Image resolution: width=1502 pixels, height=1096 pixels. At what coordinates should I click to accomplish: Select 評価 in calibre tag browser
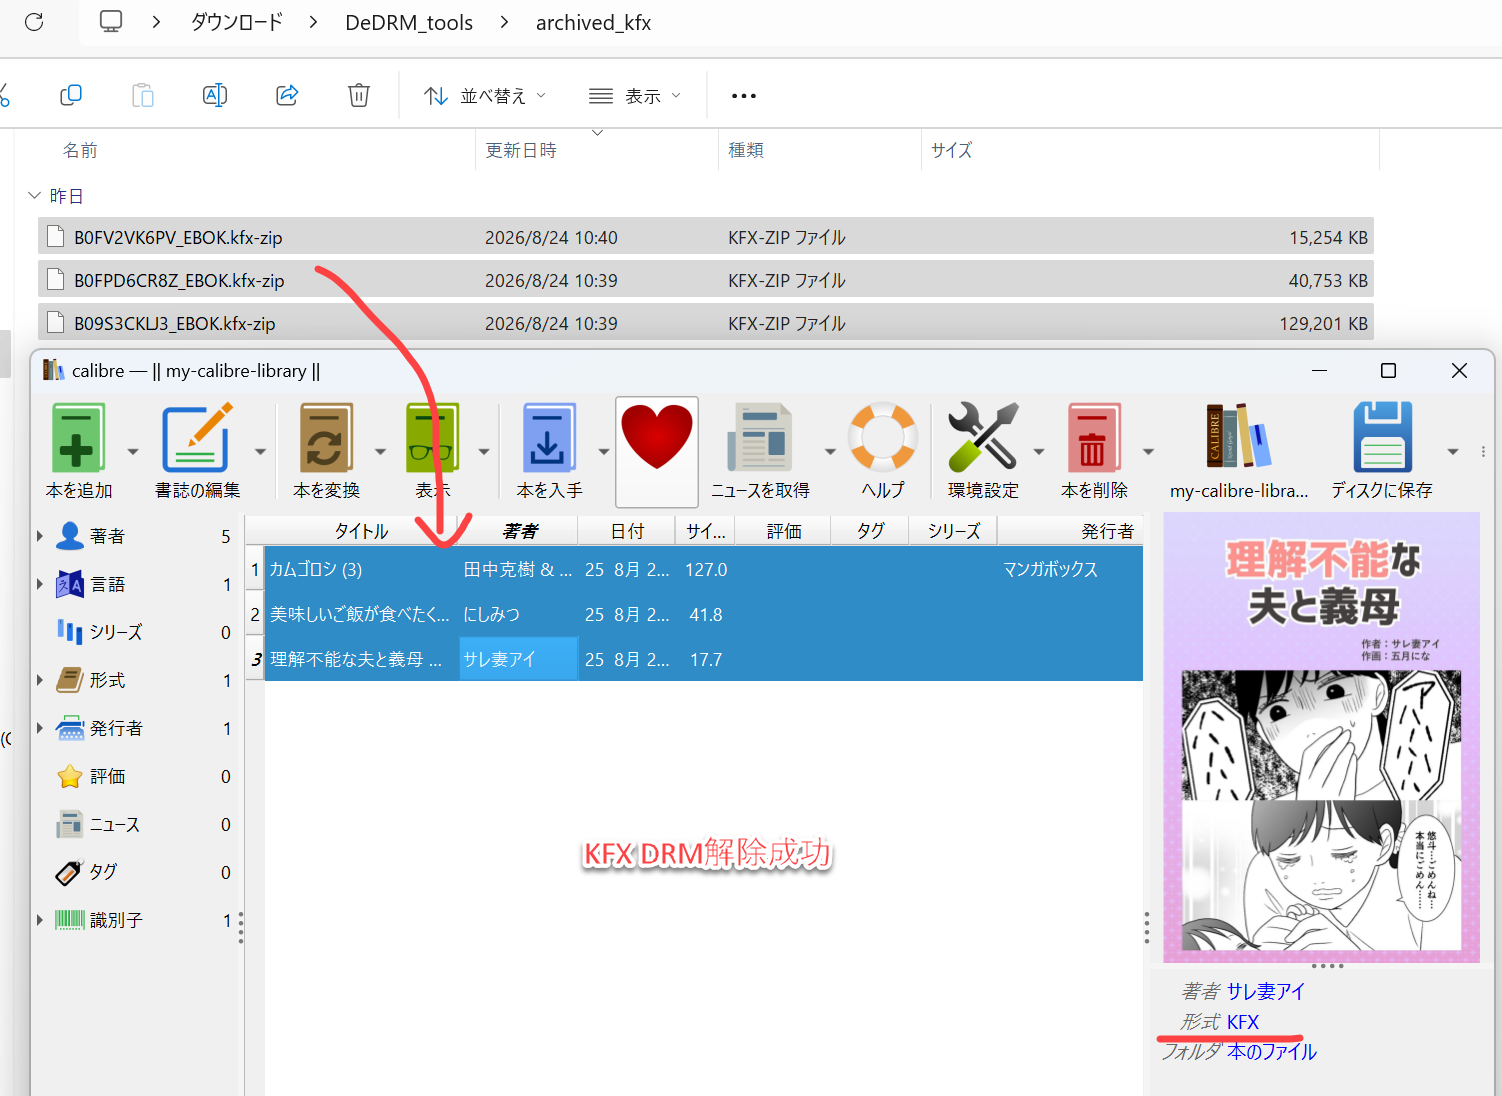pos(107,776)
